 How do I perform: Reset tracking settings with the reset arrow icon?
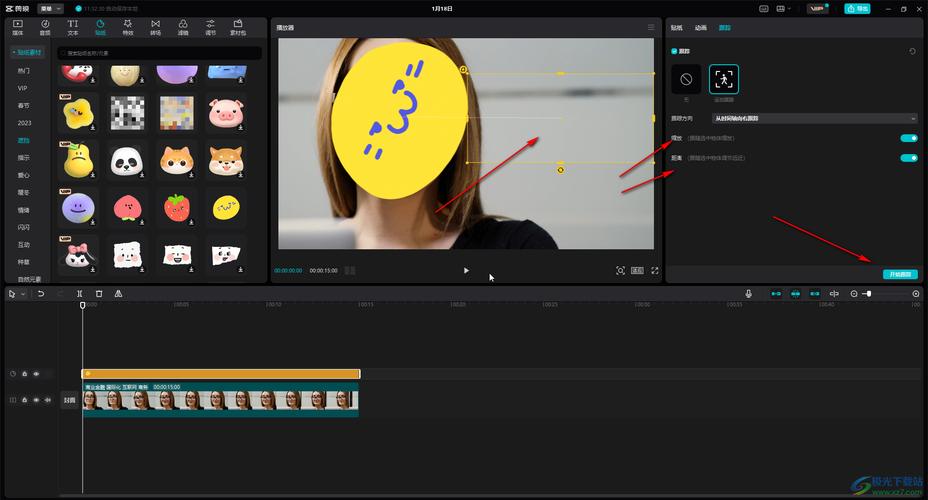[912, 51]
